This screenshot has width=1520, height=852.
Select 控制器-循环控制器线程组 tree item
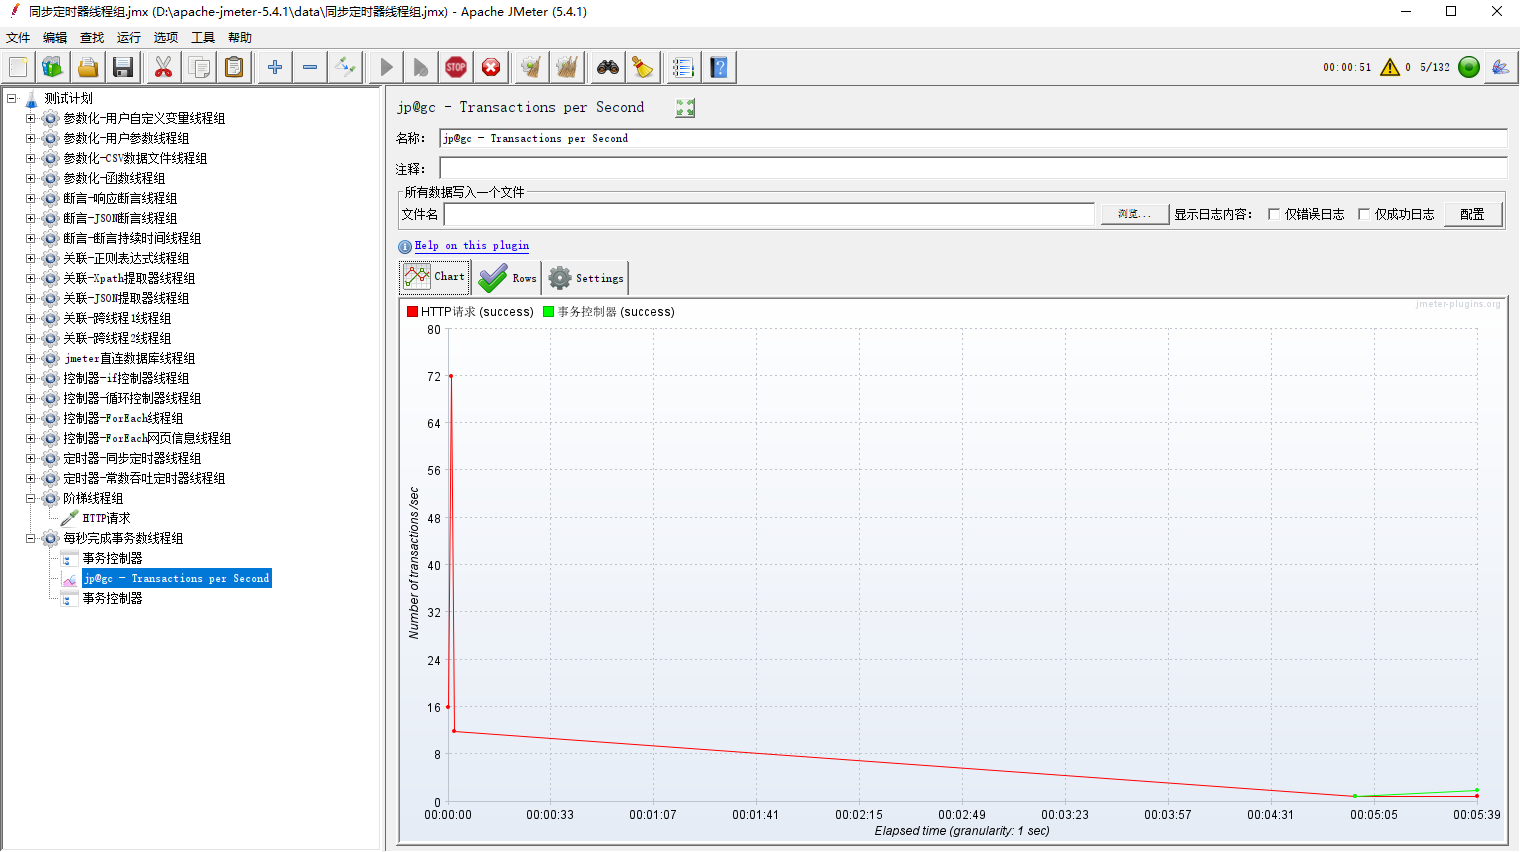pos(132,398)
